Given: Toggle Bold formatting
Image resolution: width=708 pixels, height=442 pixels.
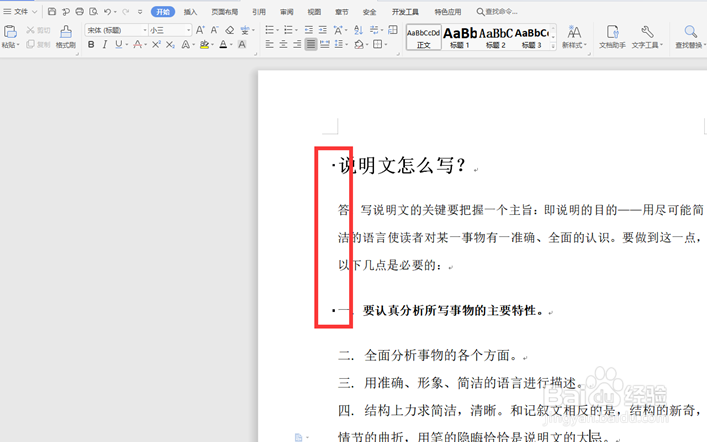Looking at the screenshot, I should tap(91, 44).
